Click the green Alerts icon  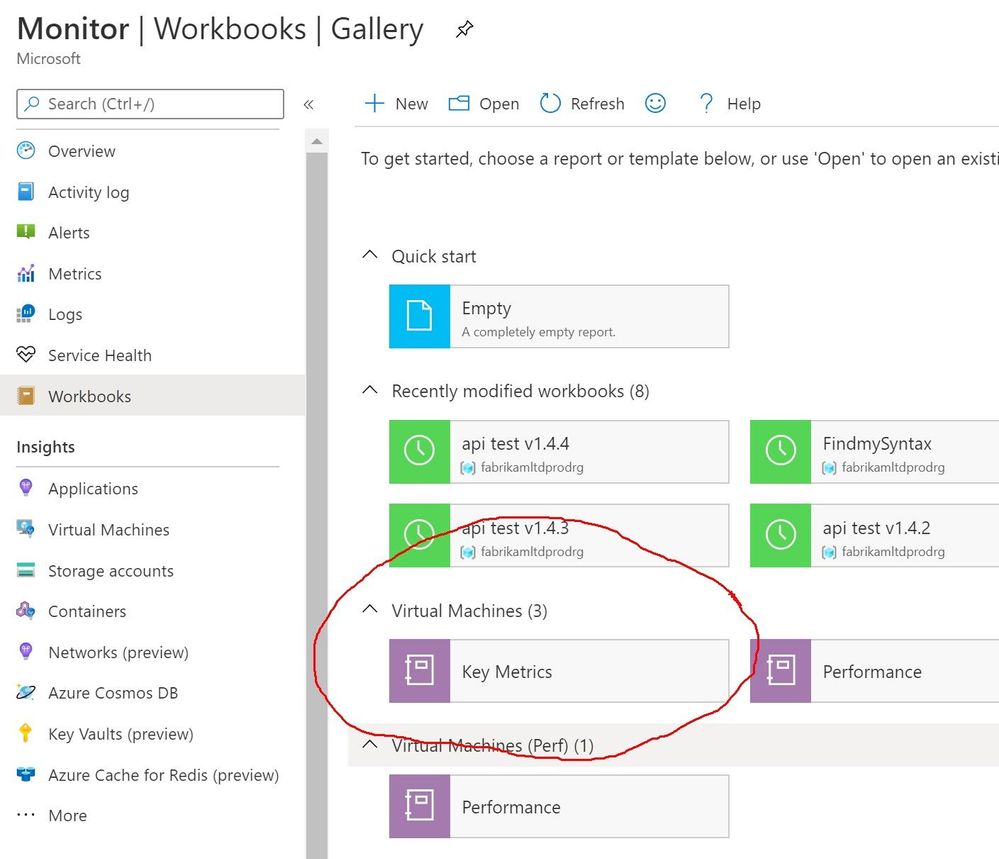[x=25, y=232]
